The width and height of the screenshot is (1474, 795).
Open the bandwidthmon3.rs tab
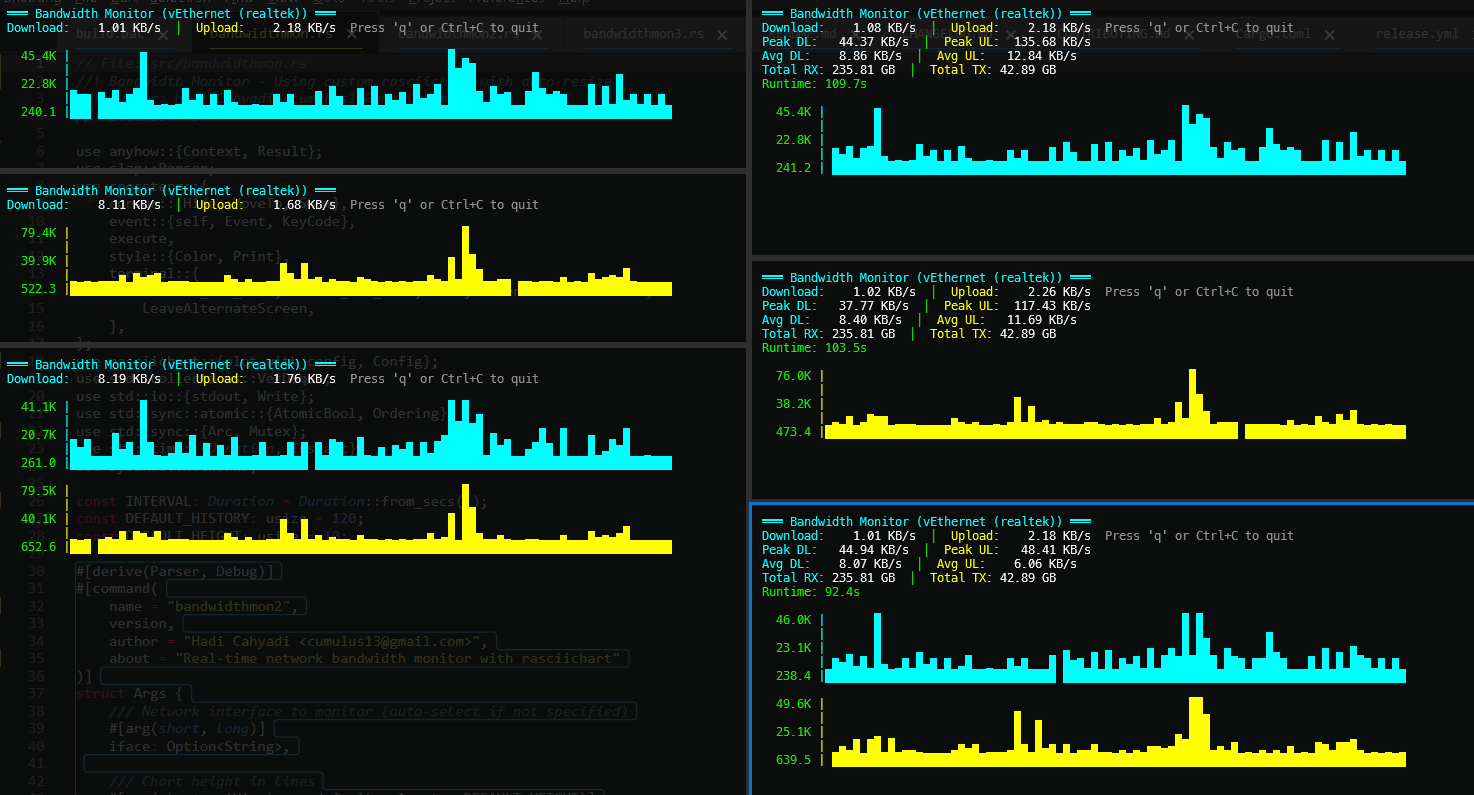tap(643, 35)
